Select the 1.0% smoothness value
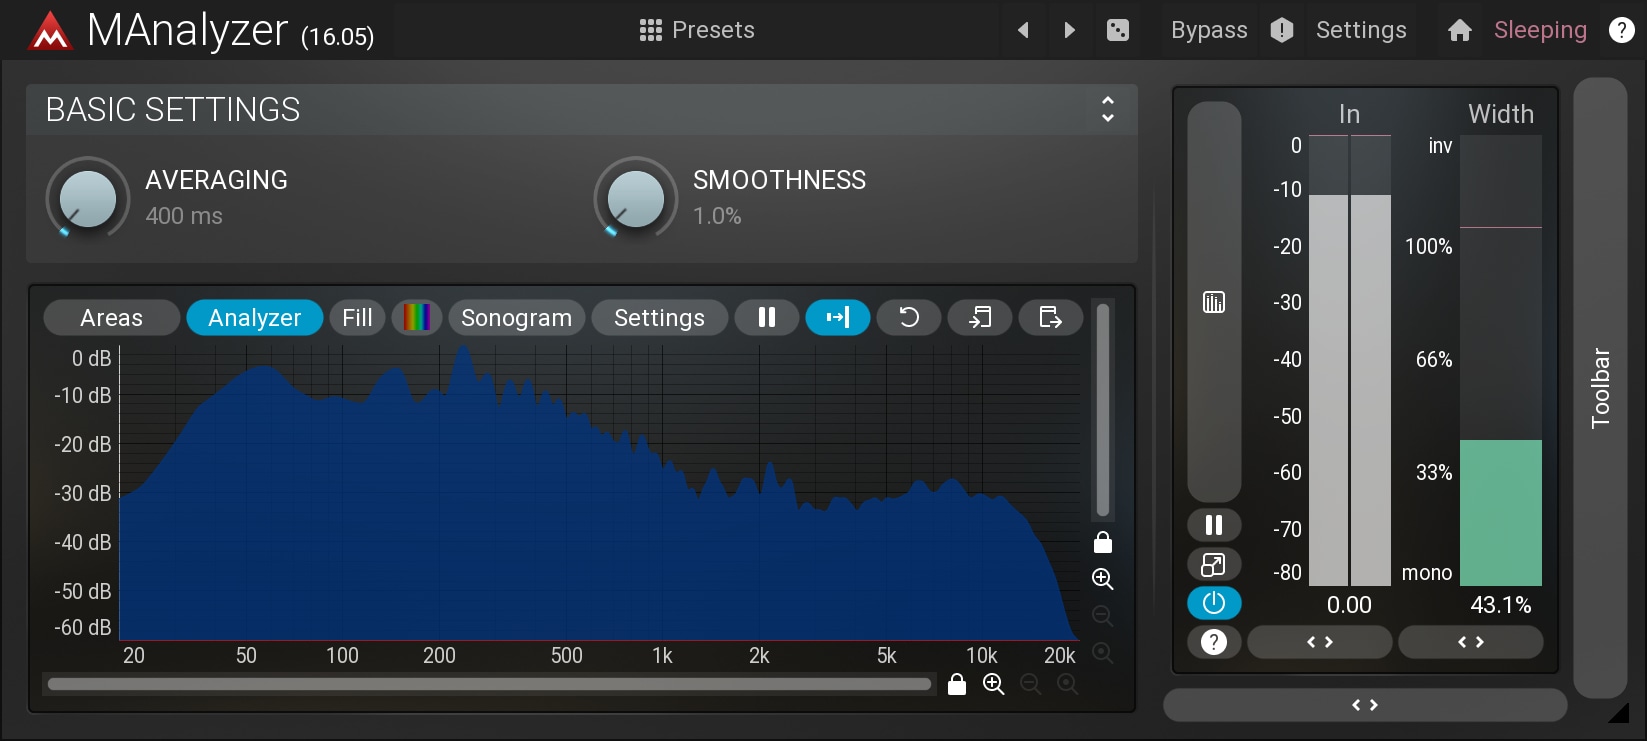The height and width of the screenshot is (741, 1647). click(717, 216)
